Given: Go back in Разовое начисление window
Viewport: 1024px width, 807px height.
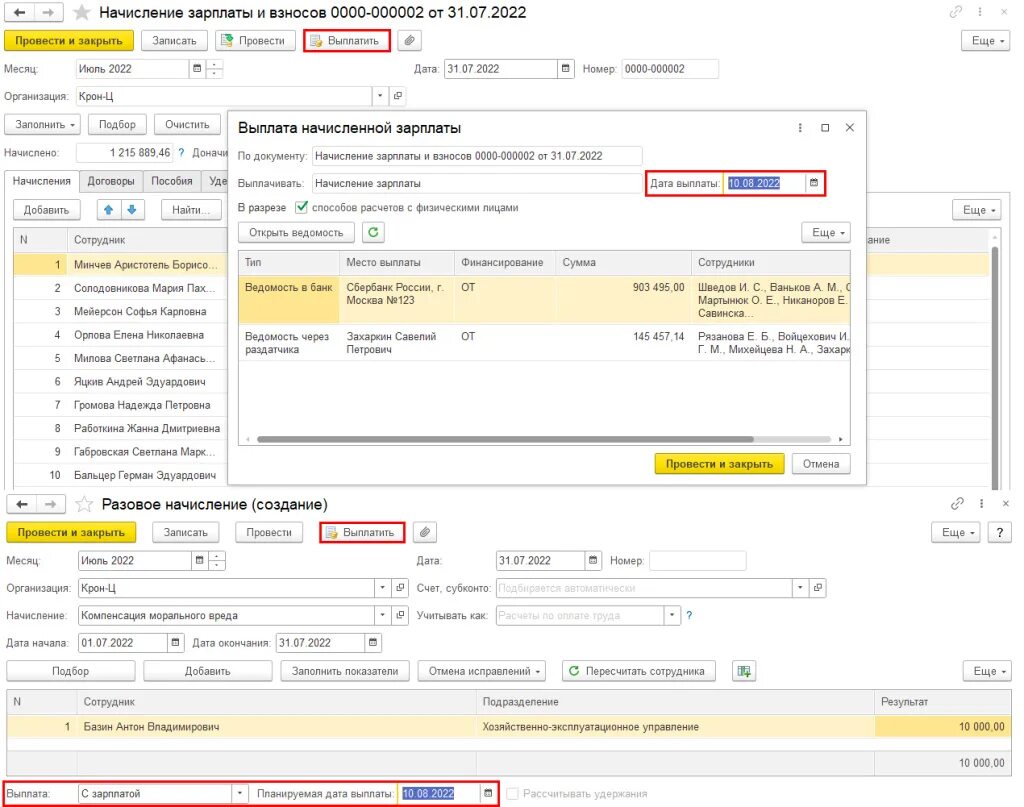Looking at the screenshot, I should [22, 504].
